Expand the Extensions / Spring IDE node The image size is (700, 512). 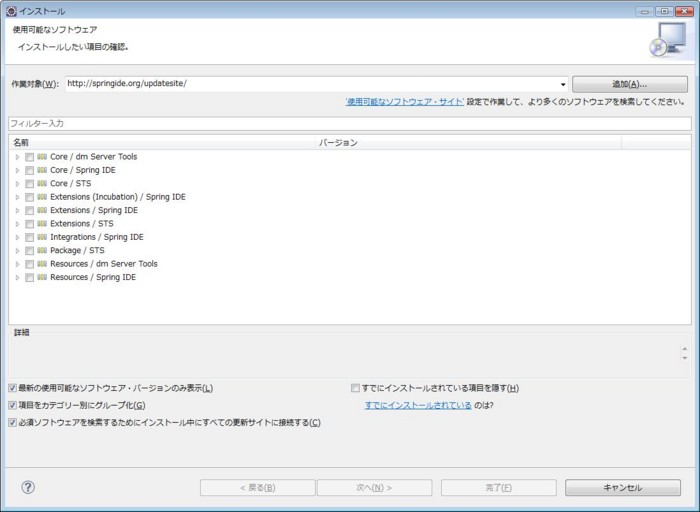[17, 211]
